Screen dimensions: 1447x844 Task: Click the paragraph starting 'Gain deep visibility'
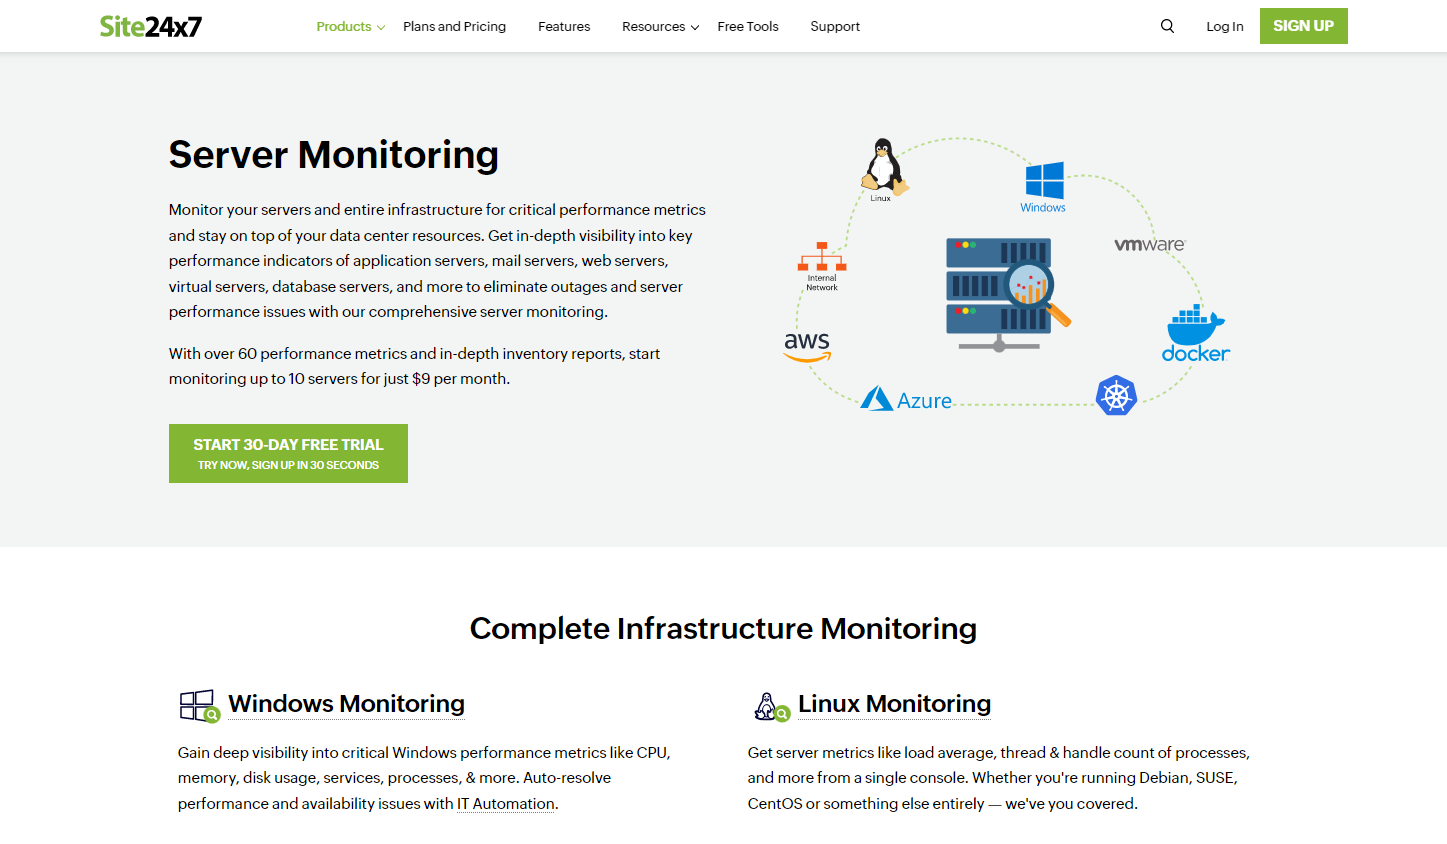point(426,778)
